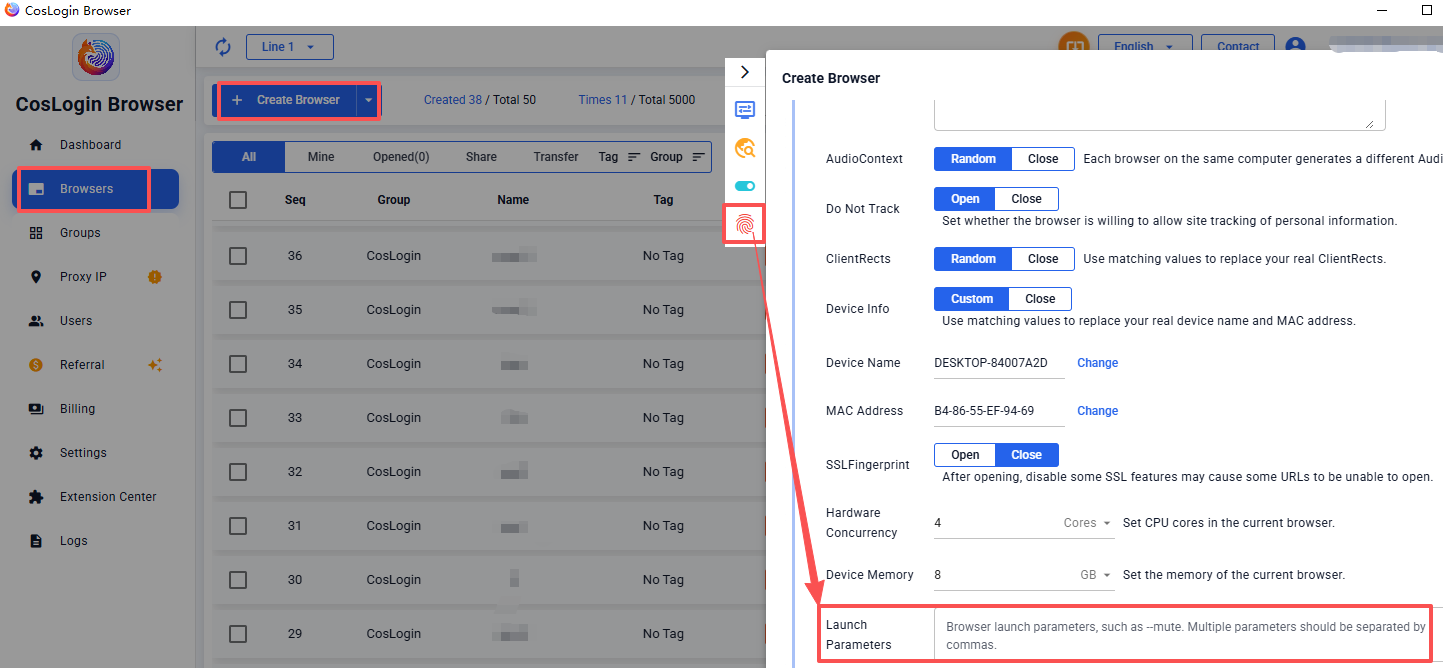
Task: Click Change next to Device Name
Action: click(1097, 363)
